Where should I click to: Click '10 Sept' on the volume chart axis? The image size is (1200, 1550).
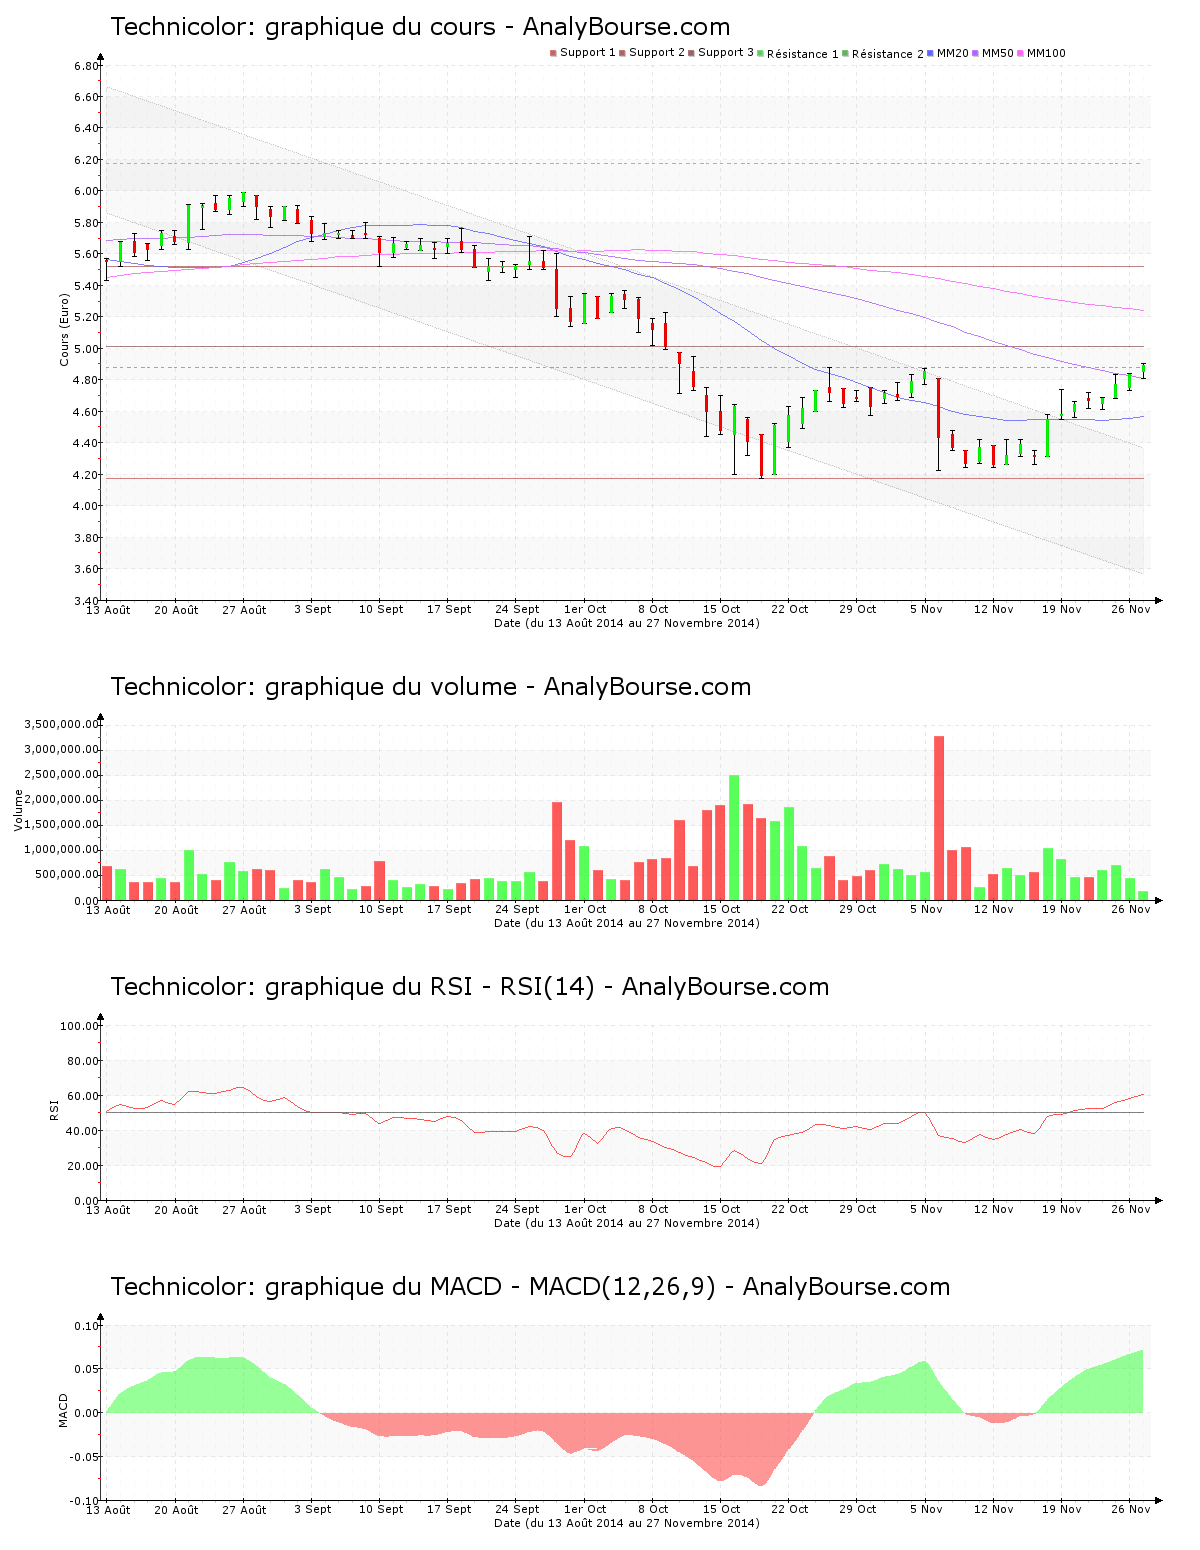[381, 909]
